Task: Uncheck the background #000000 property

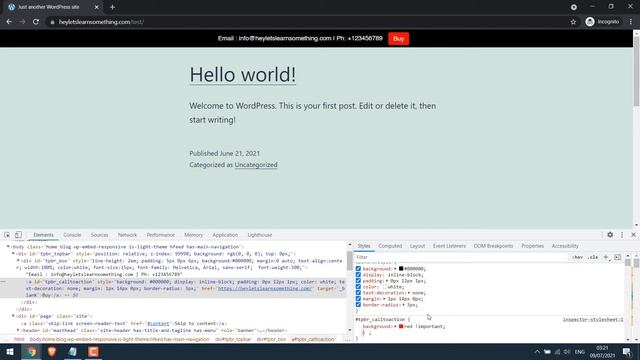Action: [358, 269]
